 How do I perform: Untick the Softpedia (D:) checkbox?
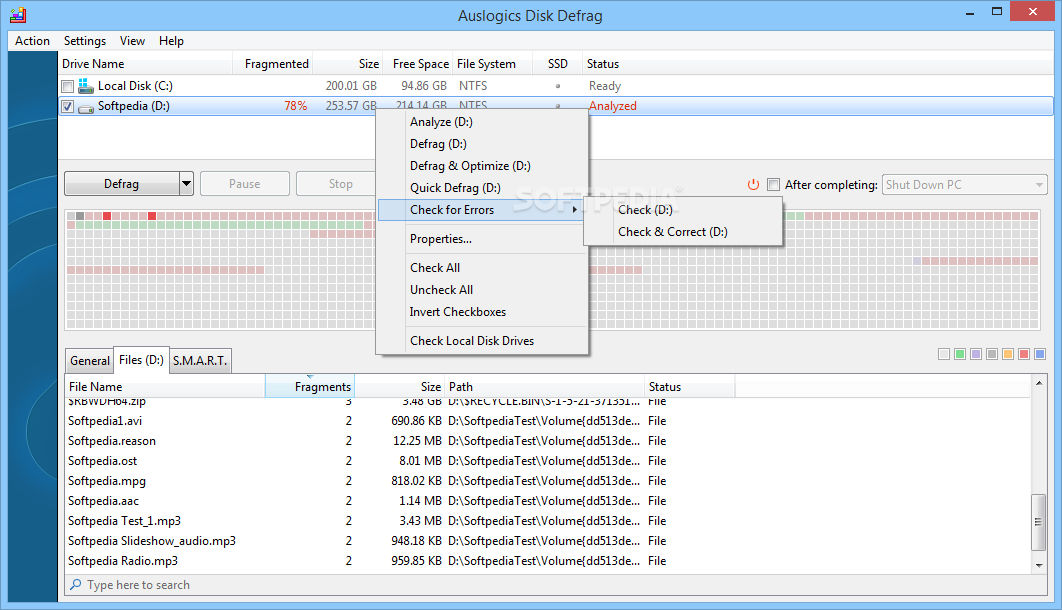[67, 106]
